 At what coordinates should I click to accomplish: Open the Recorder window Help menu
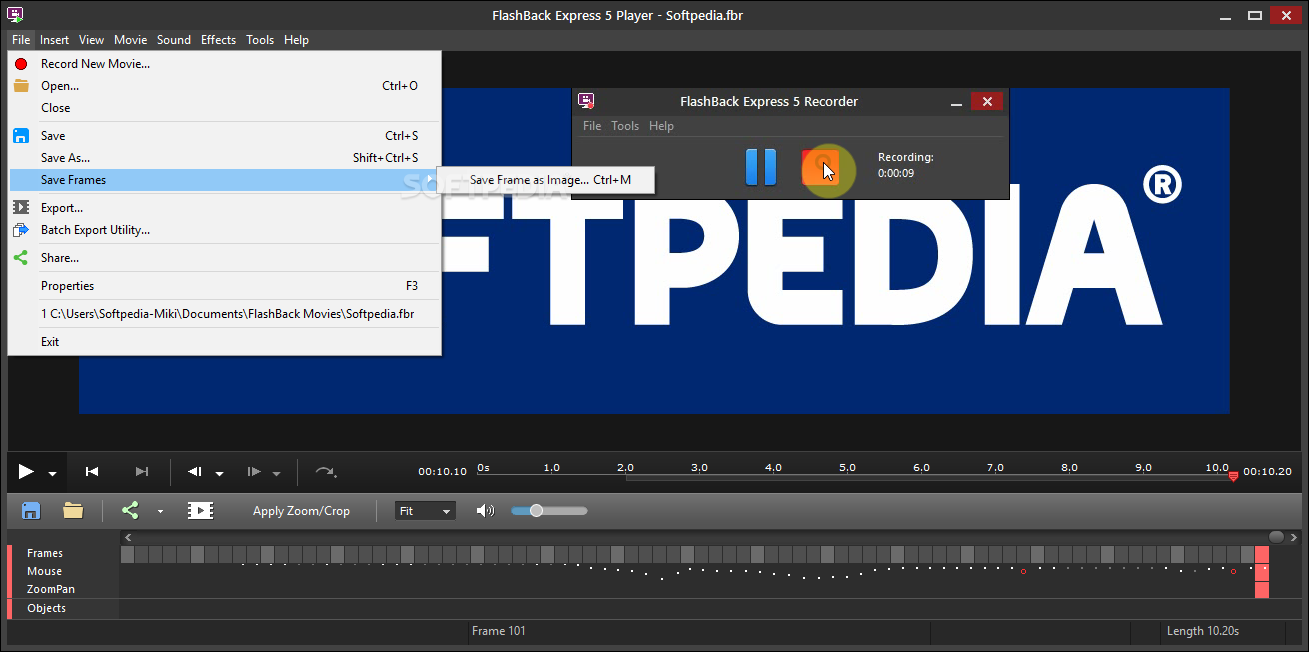point(661,126)
